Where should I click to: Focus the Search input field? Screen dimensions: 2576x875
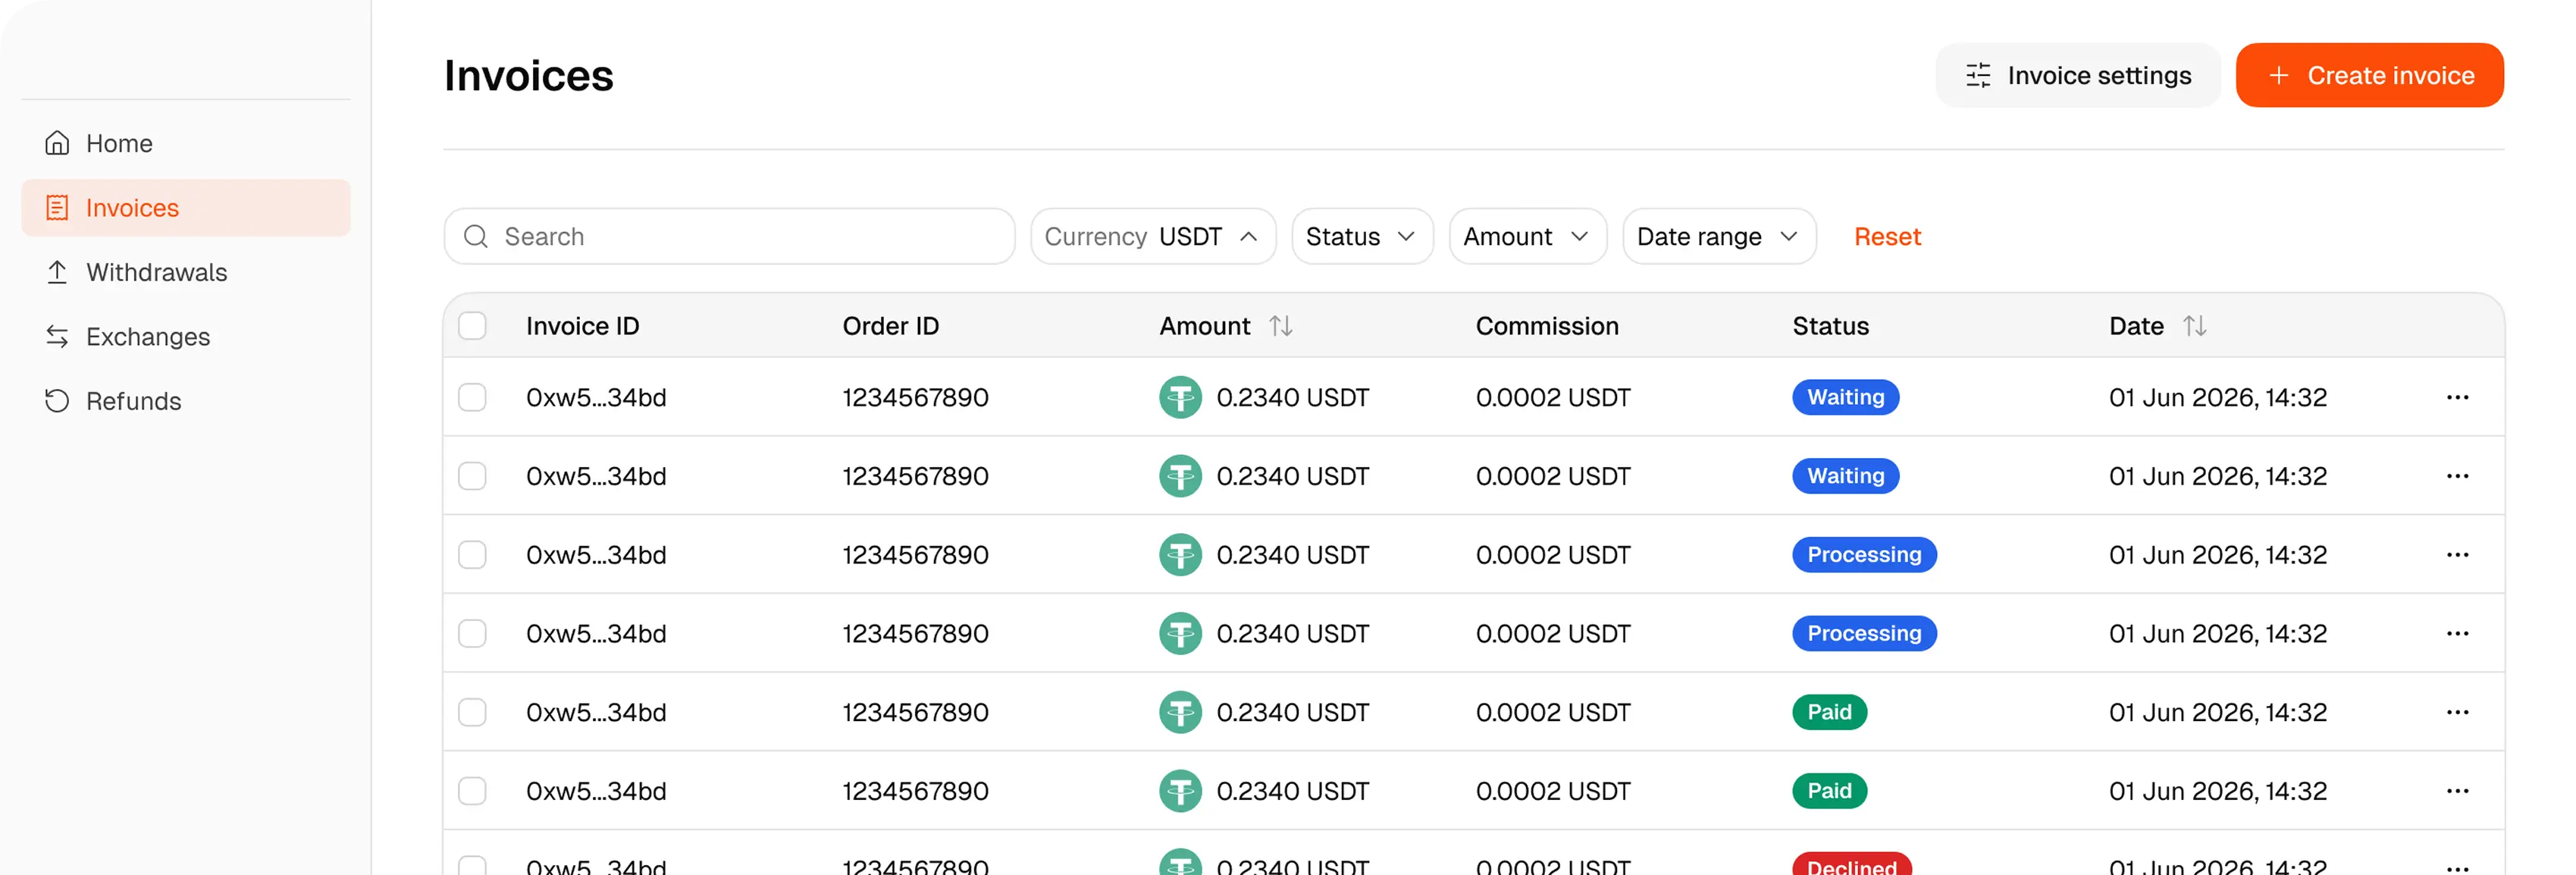(729, 237)
